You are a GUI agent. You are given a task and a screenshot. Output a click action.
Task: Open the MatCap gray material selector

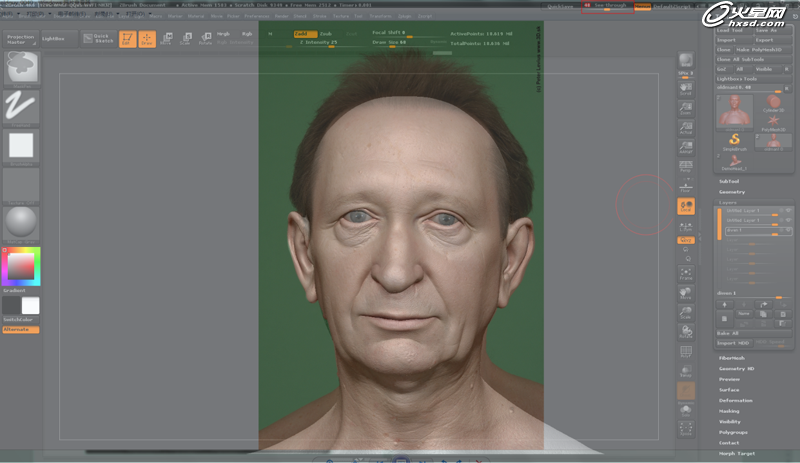21,224
